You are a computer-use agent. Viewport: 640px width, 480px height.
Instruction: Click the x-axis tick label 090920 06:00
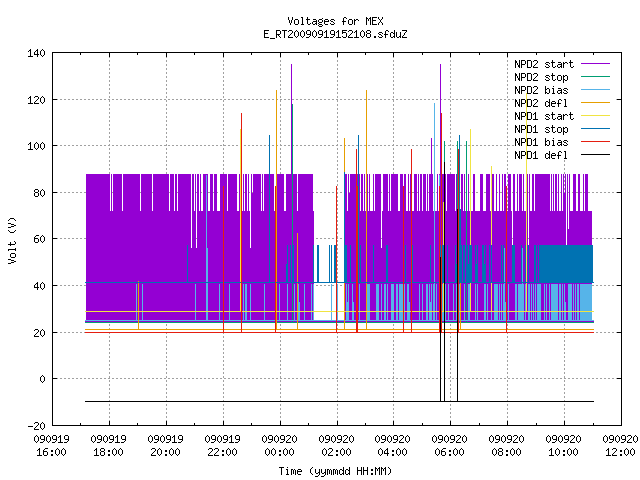click(449, 446)
